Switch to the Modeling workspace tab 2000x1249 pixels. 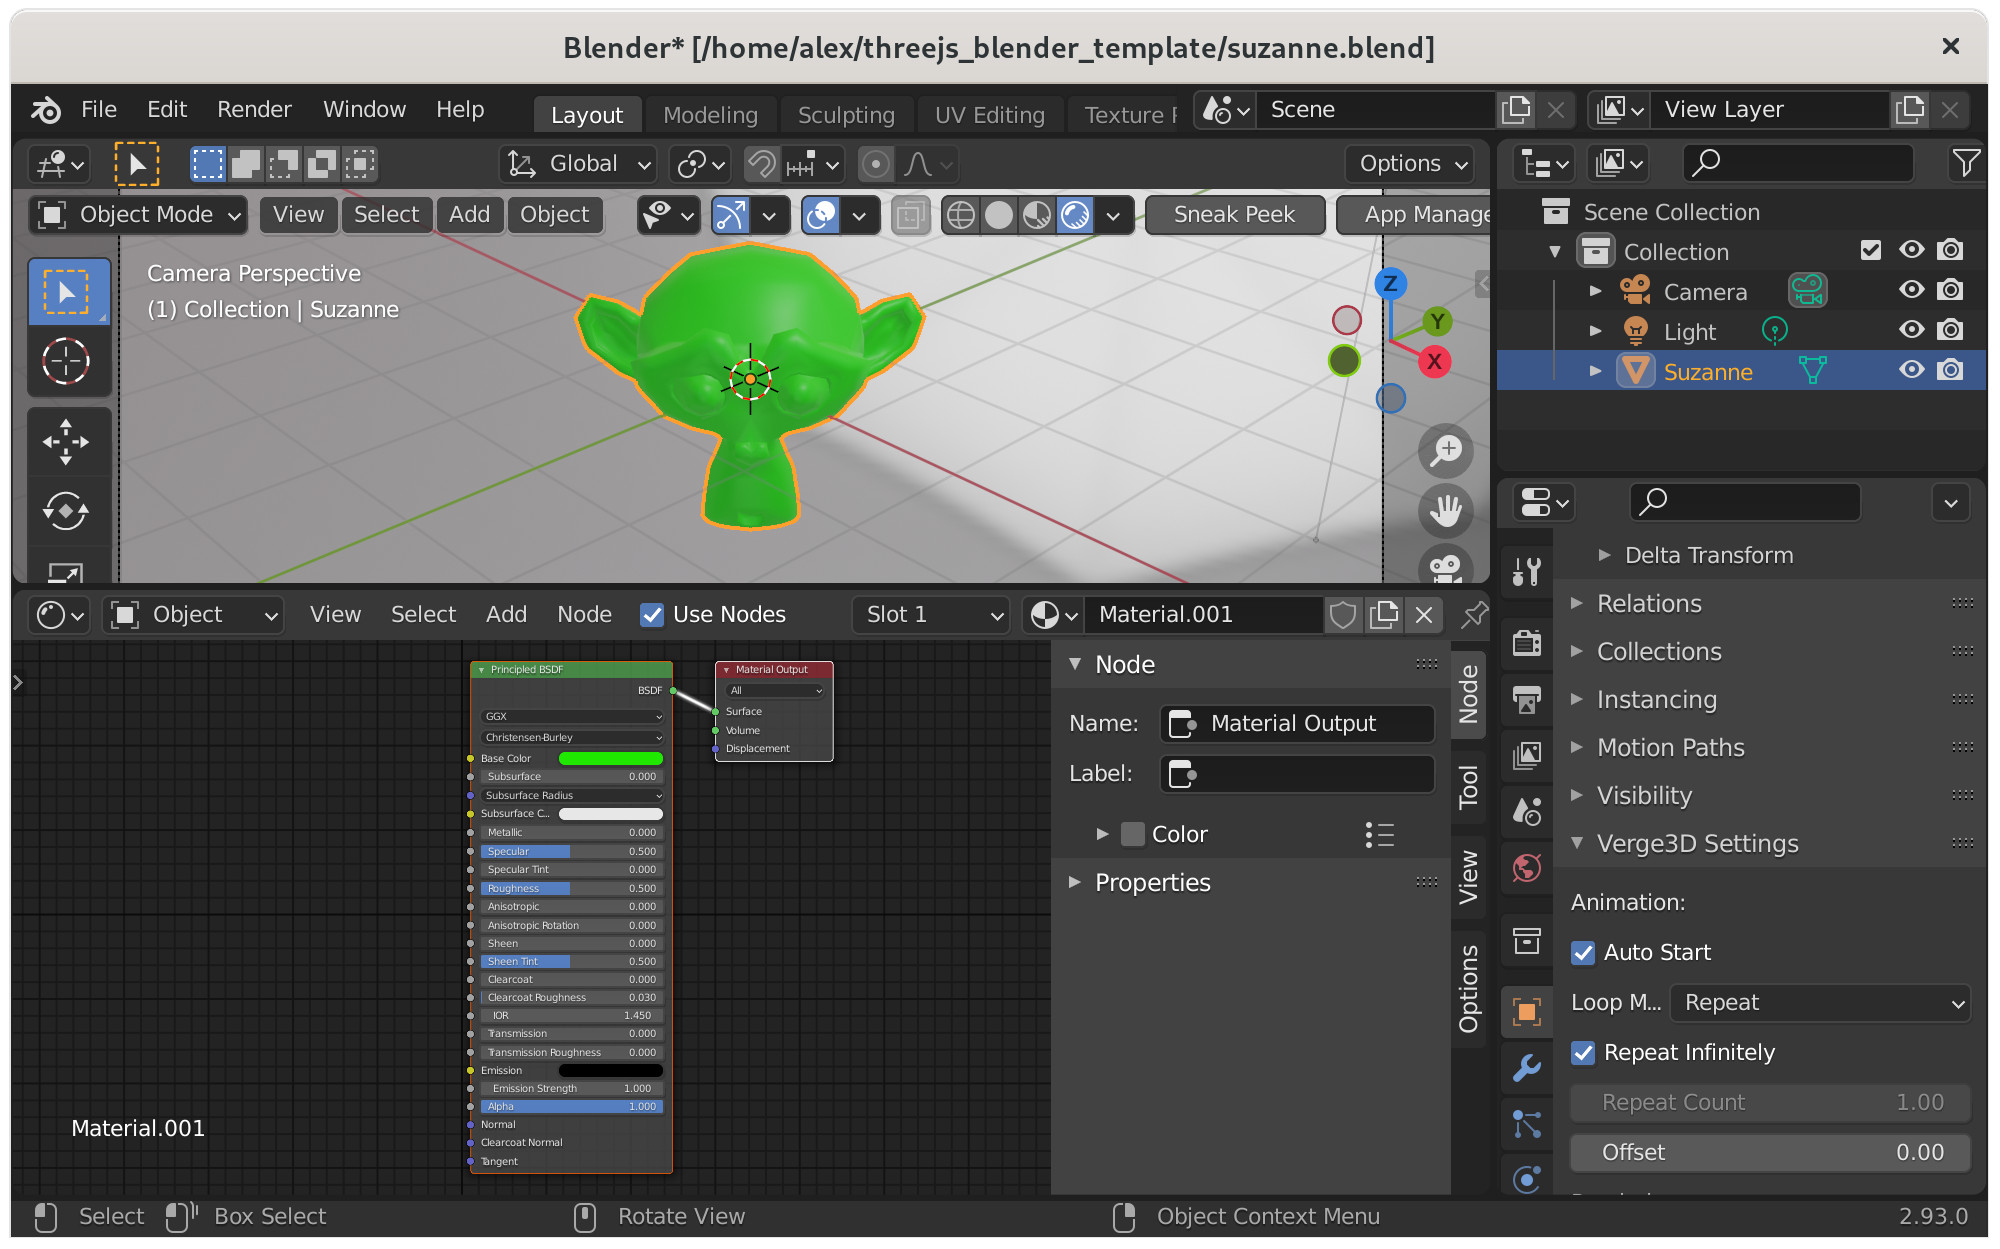708,111
